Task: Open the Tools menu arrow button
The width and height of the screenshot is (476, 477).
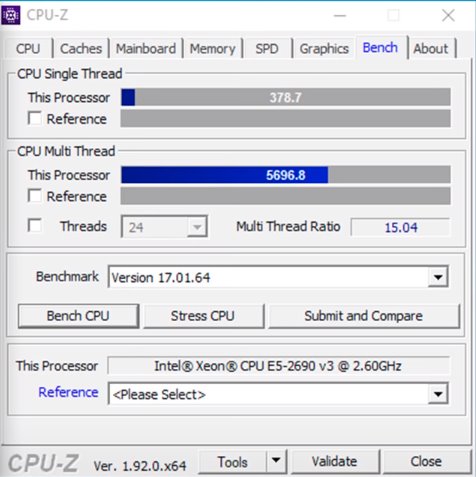Action: click(276, 461)
